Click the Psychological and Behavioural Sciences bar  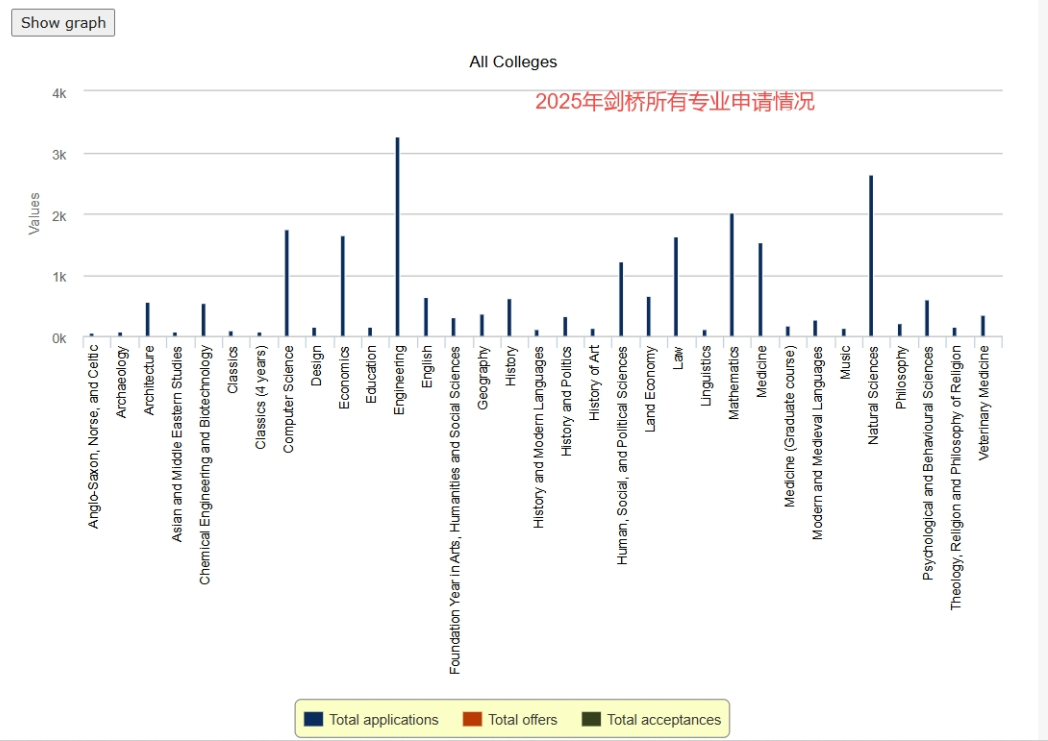tap(927, 318)
